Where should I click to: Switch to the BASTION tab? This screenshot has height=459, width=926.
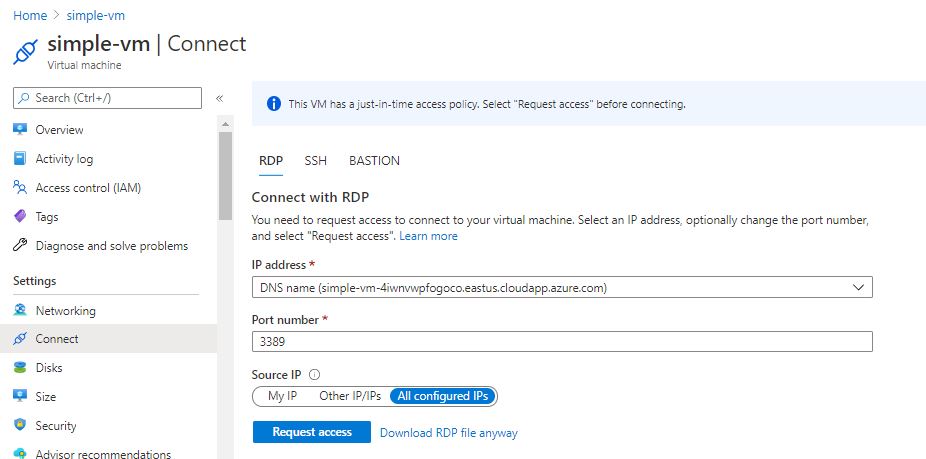[x=374, y=161]
